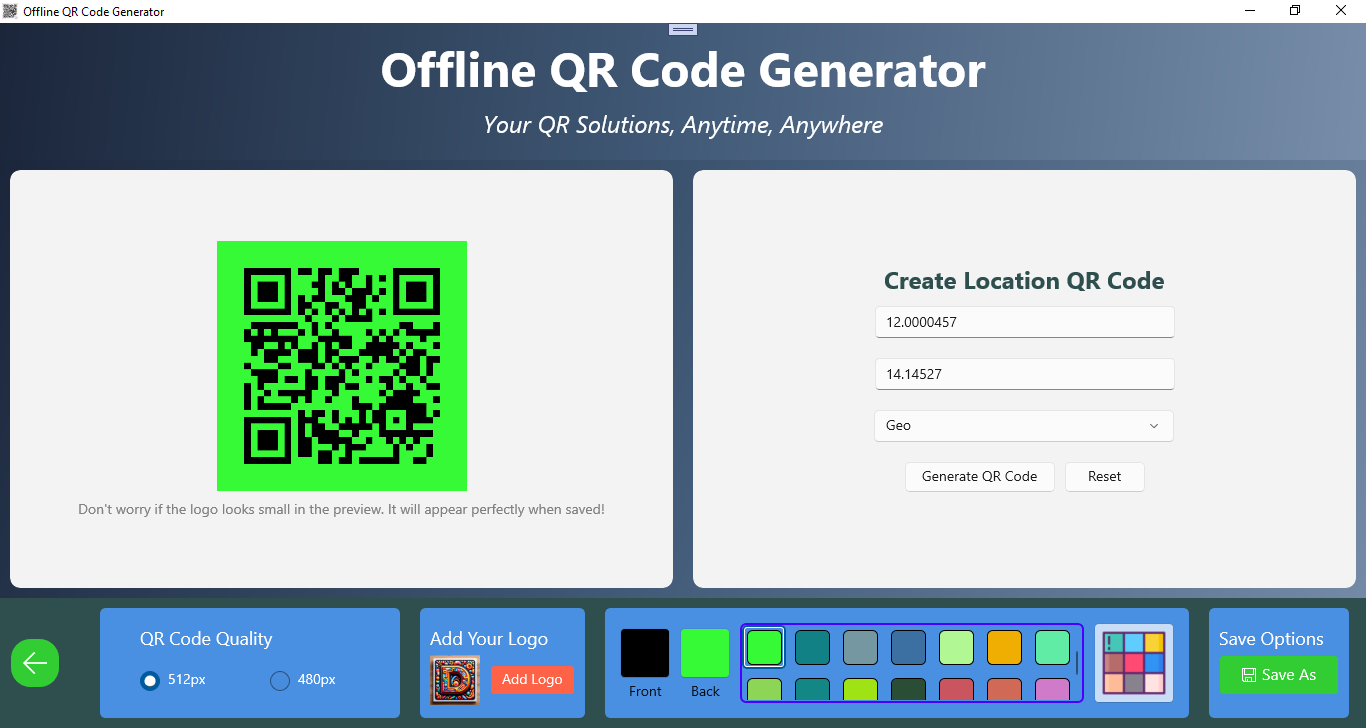Pick the steel blue palette swatch
The width and height of the screenshot is (1366, 728).
tap(909, 647)
